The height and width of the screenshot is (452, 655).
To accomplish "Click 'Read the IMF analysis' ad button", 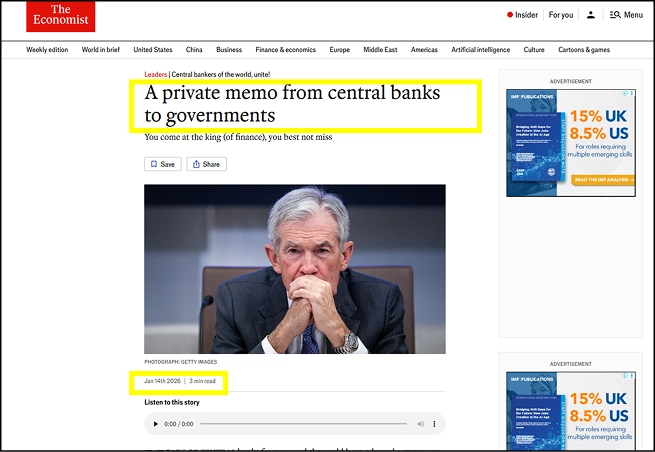I will click(x=603, y=180).
